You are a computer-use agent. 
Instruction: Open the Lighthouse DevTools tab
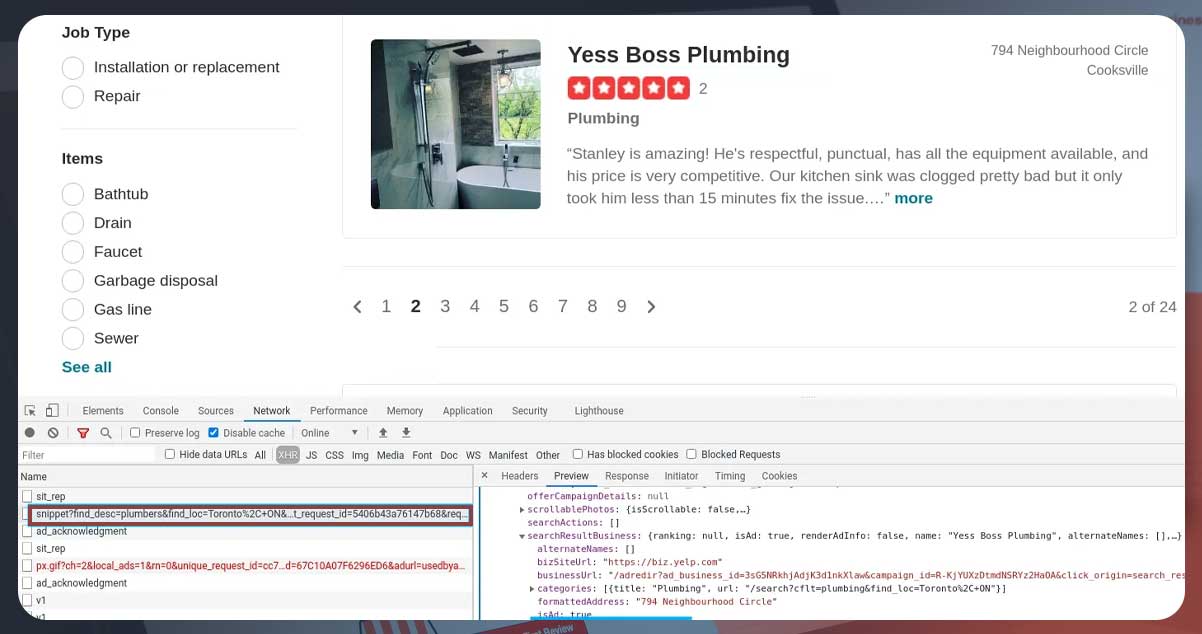pyautogui.click(x=599, y=411)
